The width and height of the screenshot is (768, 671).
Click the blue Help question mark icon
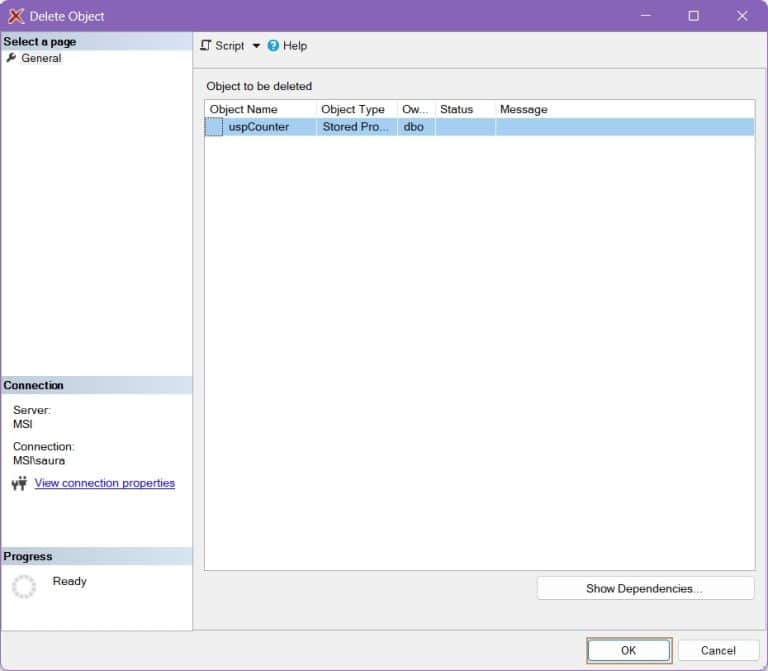[x=273, y=46]
